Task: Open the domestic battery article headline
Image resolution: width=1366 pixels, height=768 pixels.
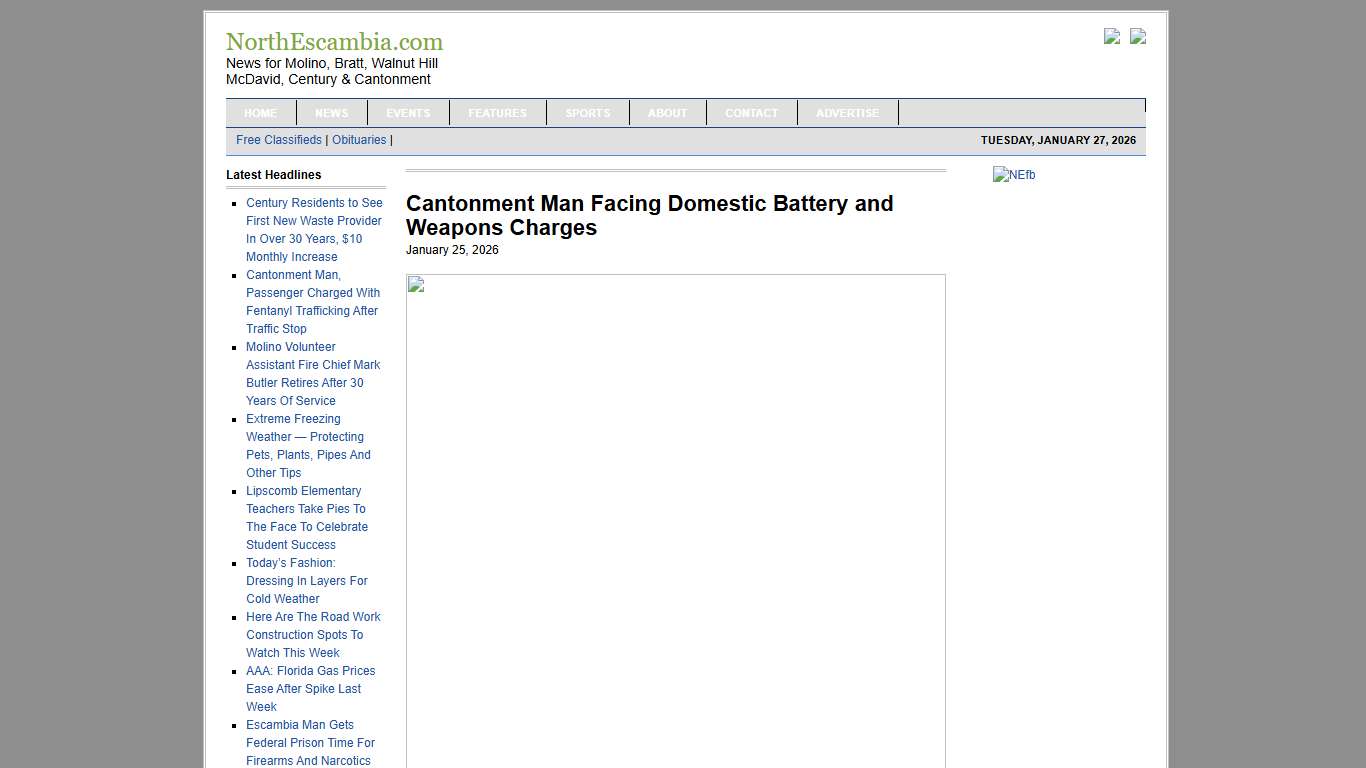Action: click(649, 215)
